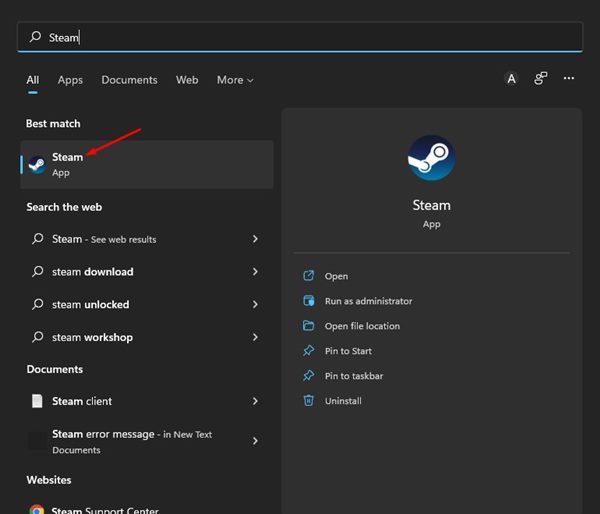Click the Open file location folder icon
Screen dimensions: 600x514
308,326
